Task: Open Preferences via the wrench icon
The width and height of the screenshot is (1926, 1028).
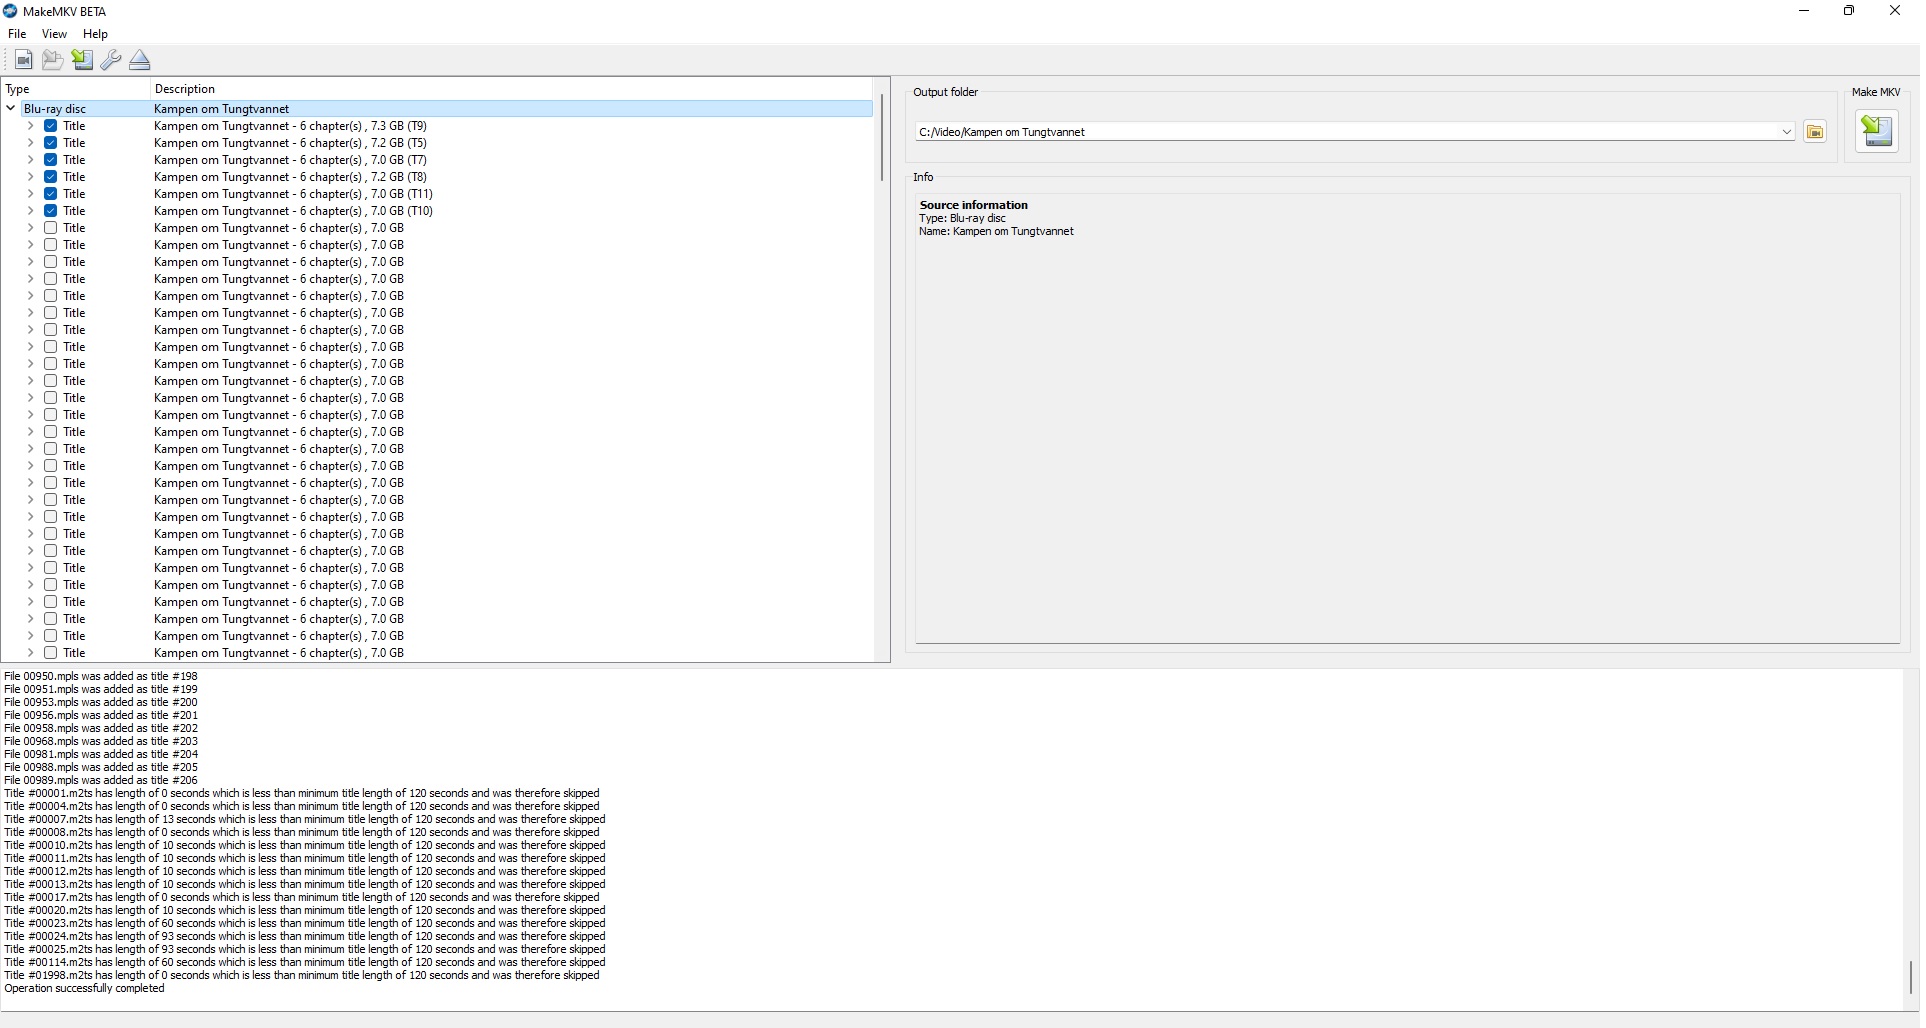Action: [x=111, y=60]
